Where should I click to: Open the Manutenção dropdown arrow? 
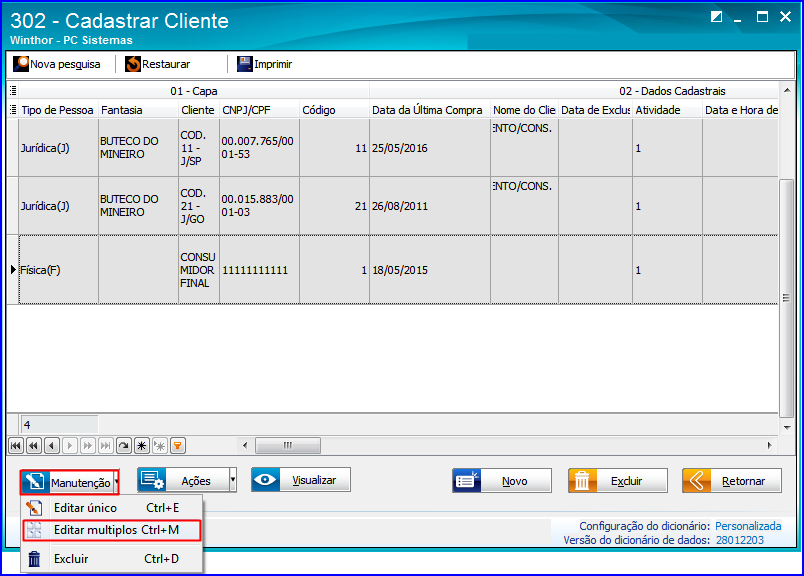(116, 482)
